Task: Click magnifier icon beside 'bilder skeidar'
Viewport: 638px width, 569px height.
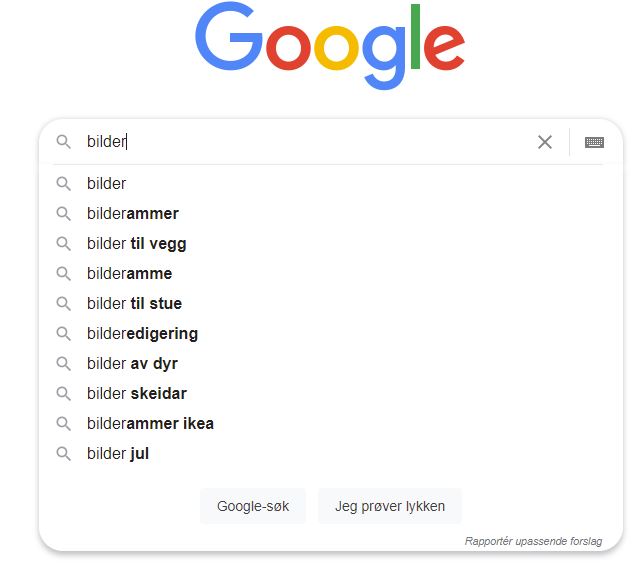Action: [x=64, y=393]
